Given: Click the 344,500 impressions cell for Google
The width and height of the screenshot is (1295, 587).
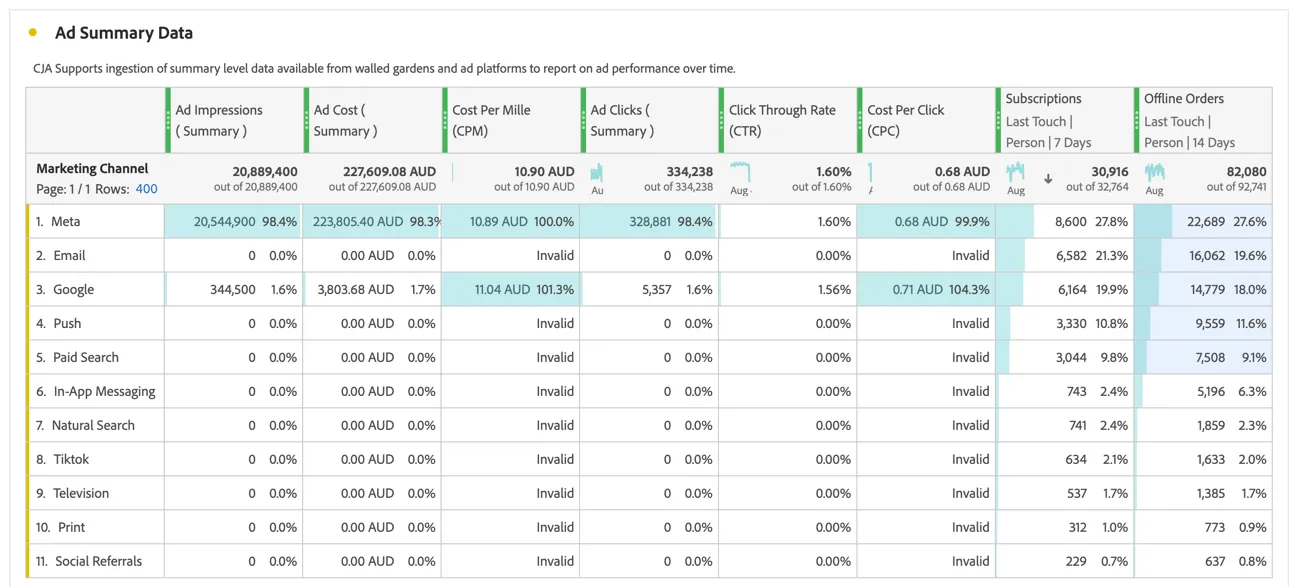Looking at the screenshot, I should coord(234,289).
